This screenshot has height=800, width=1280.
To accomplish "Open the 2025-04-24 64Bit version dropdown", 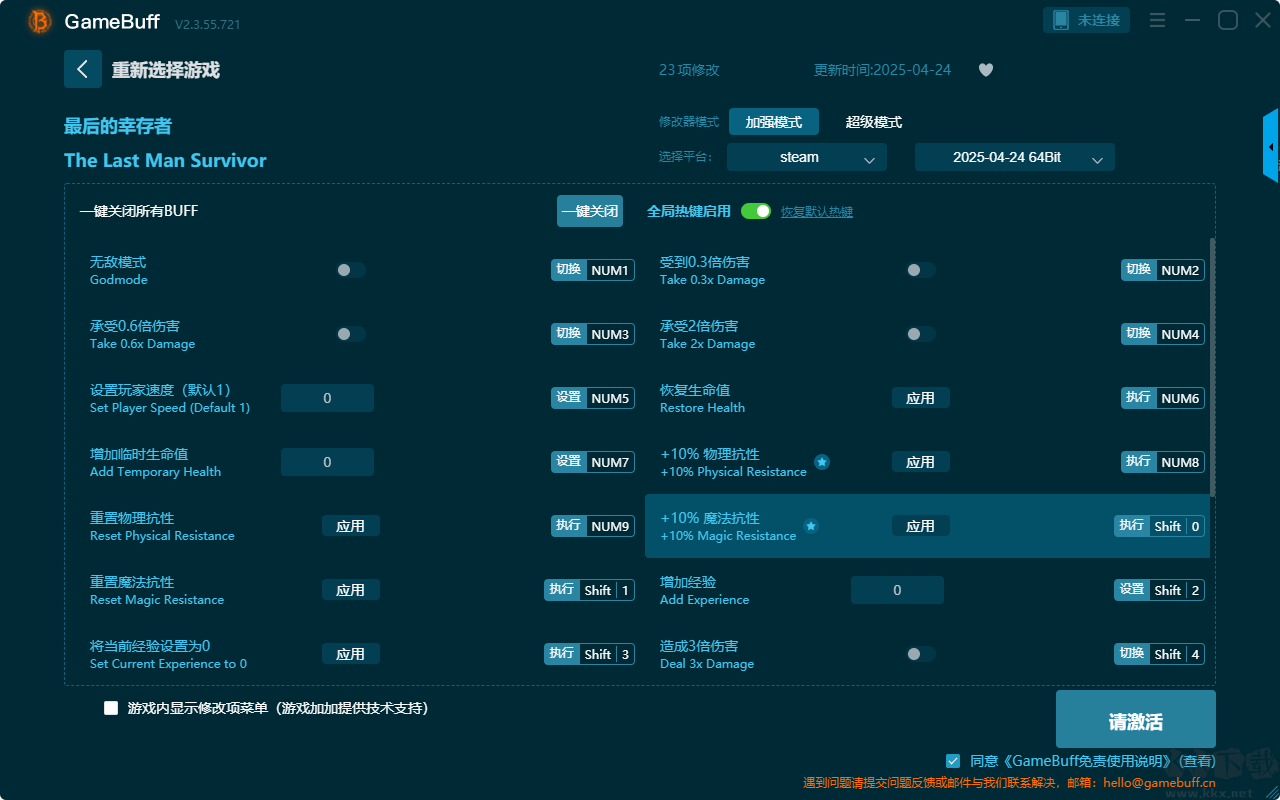I will [x=1015, y=157].
